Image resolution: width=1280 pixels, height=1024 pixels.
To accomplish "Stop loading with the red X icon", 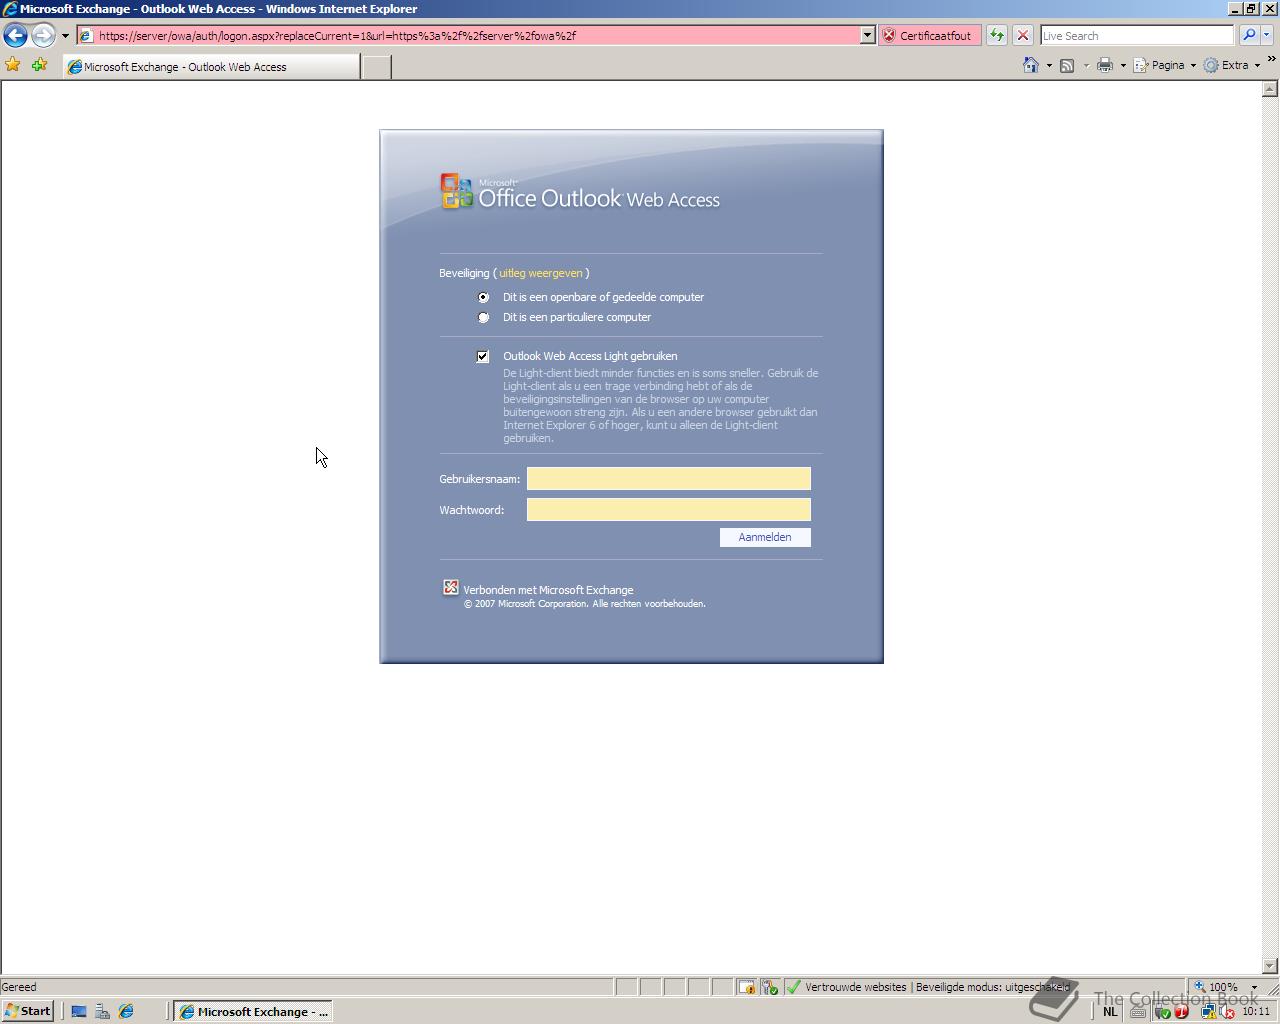I will (x=1022, y=36).
